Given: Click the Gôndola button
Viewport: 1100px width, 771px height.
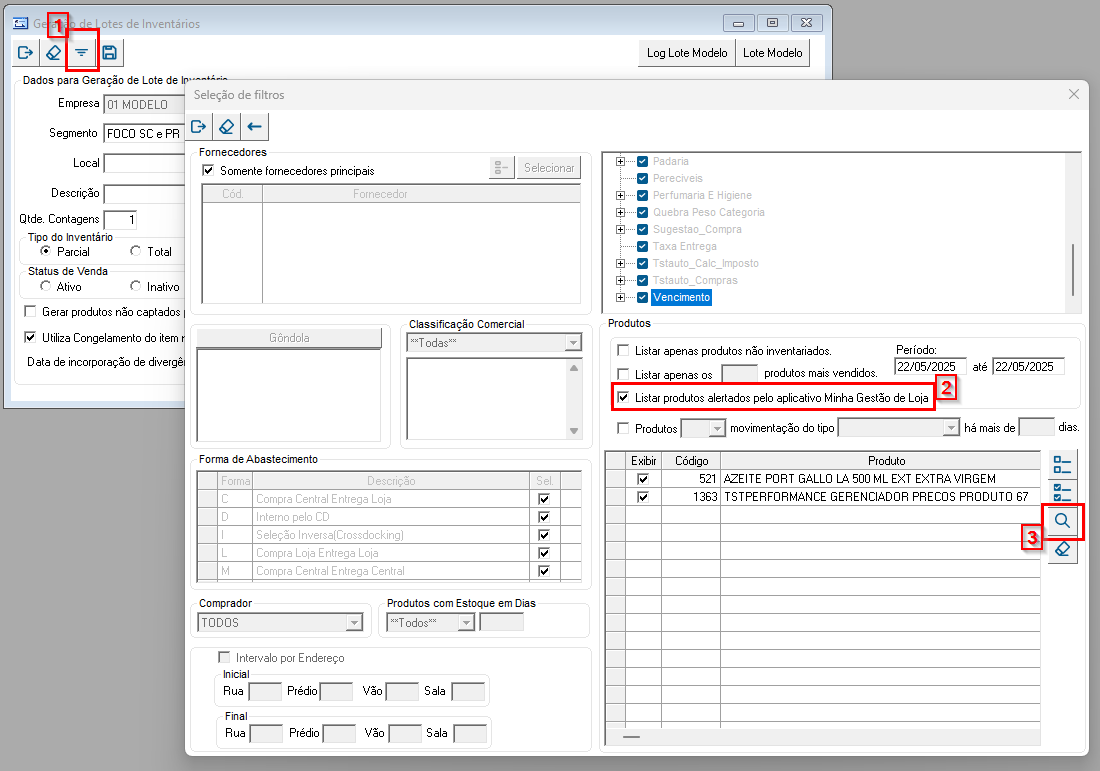Looking at the screenshot, I should click(x=289, y=338).
